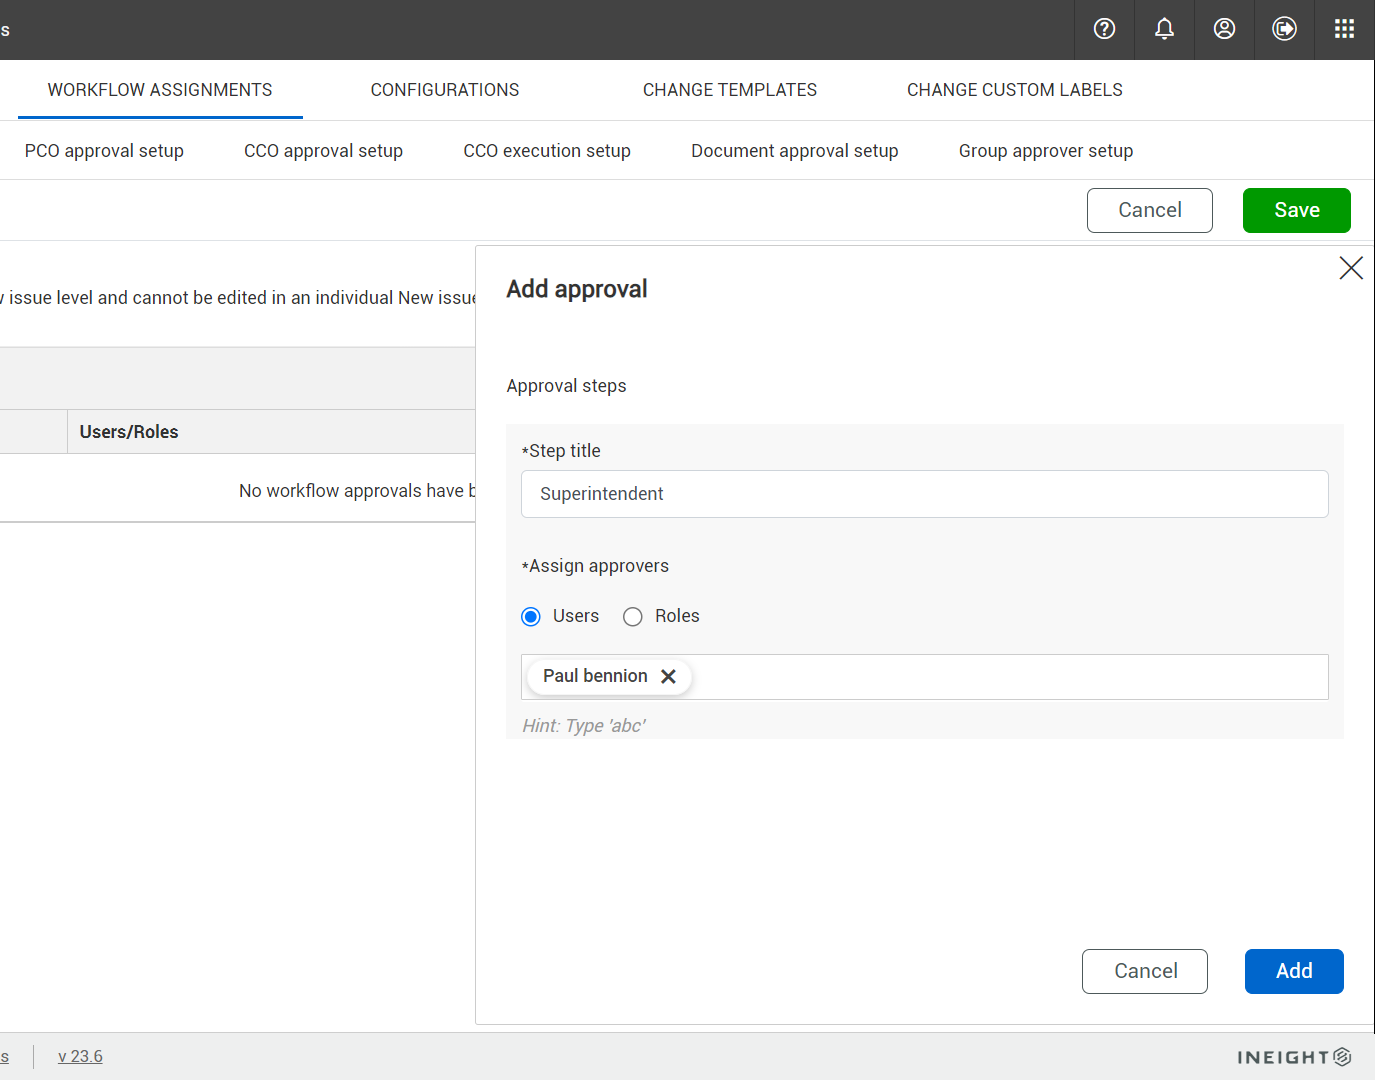Image resolution: width=1375 pixels, height=1080 pixels.
Task: Switch to Change Custom Labels tab
Action: pyautogui.click(x=1014, y=89)
